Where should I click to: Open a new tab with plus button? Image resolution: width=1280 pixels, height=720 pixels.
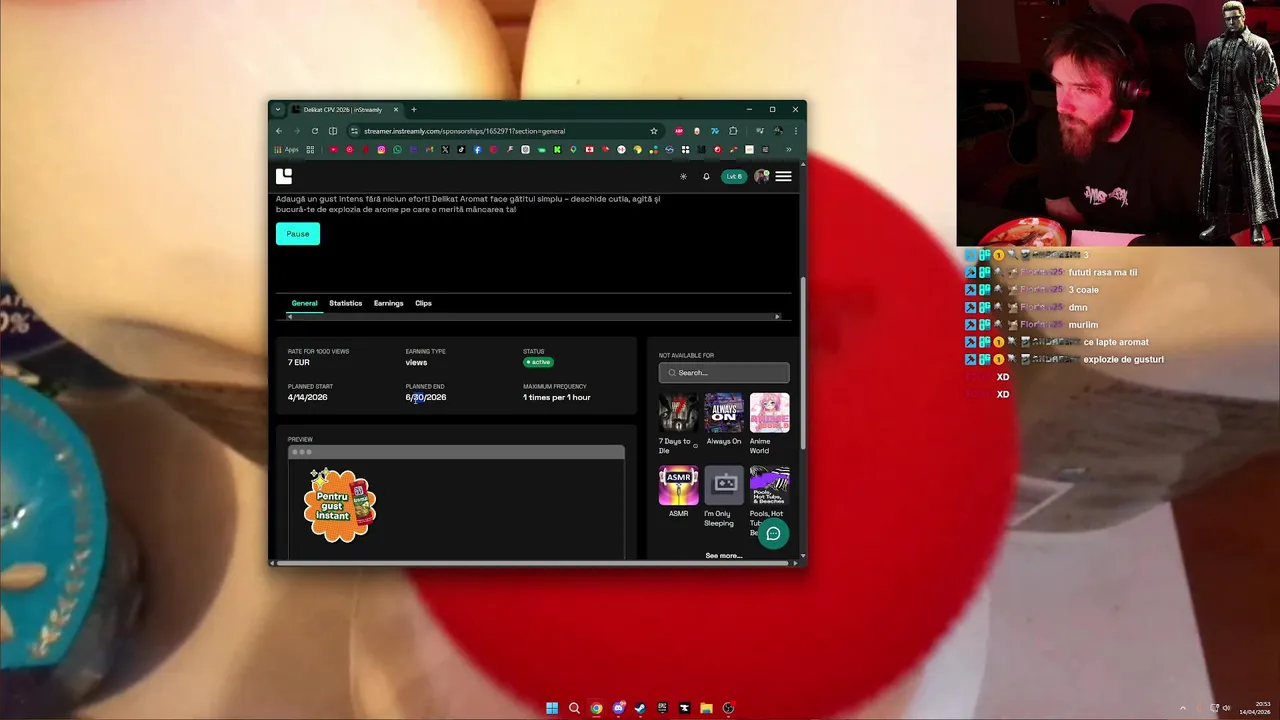pos(414,110)
